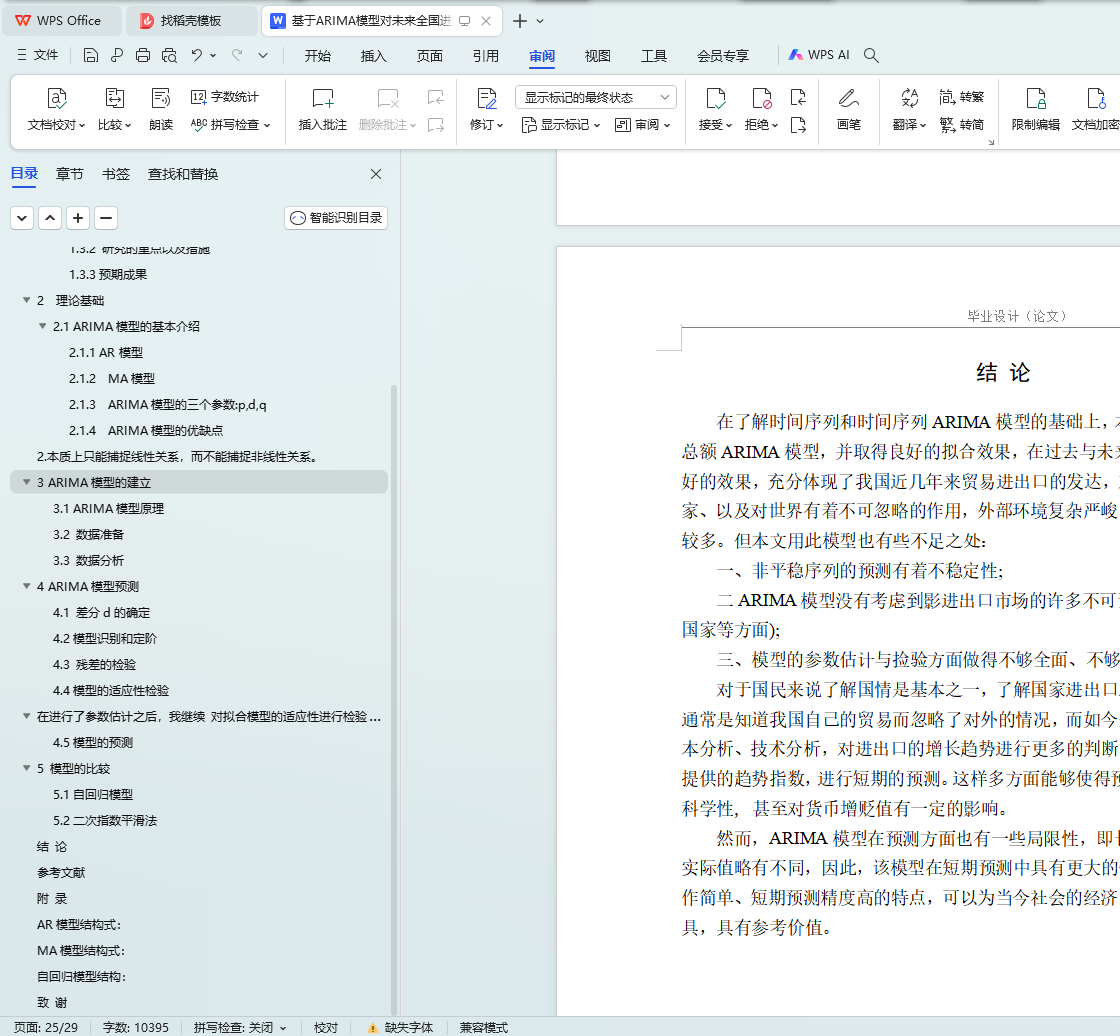Click 缺失字体 warning in status bar
Screen dimensions: 1120x1036
(400, 1027)
